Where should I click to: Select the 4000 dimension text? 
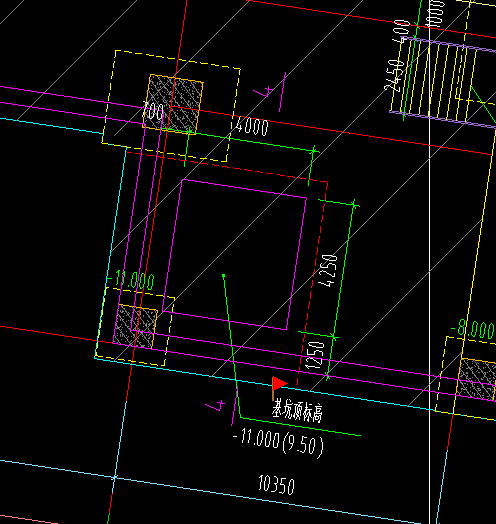252,126
